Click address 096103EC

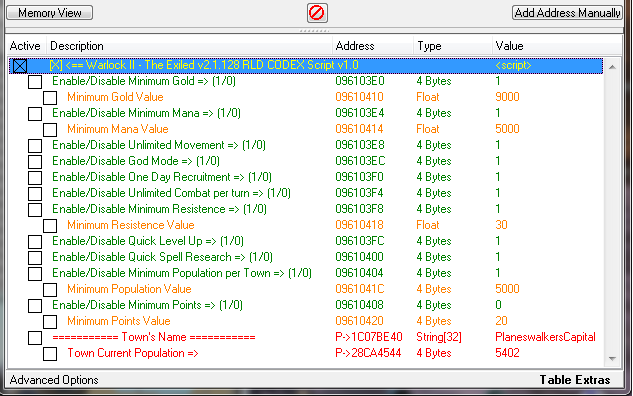tap(360, 161)
